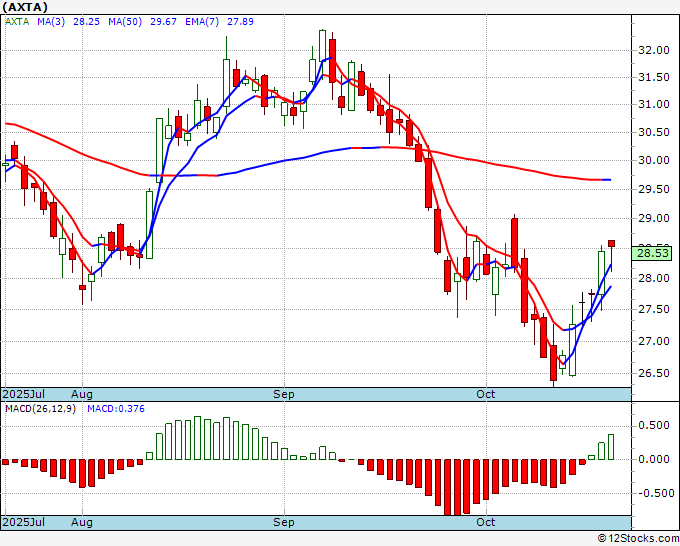Click the EMA(7) legend label

click(x=202, y=22)
